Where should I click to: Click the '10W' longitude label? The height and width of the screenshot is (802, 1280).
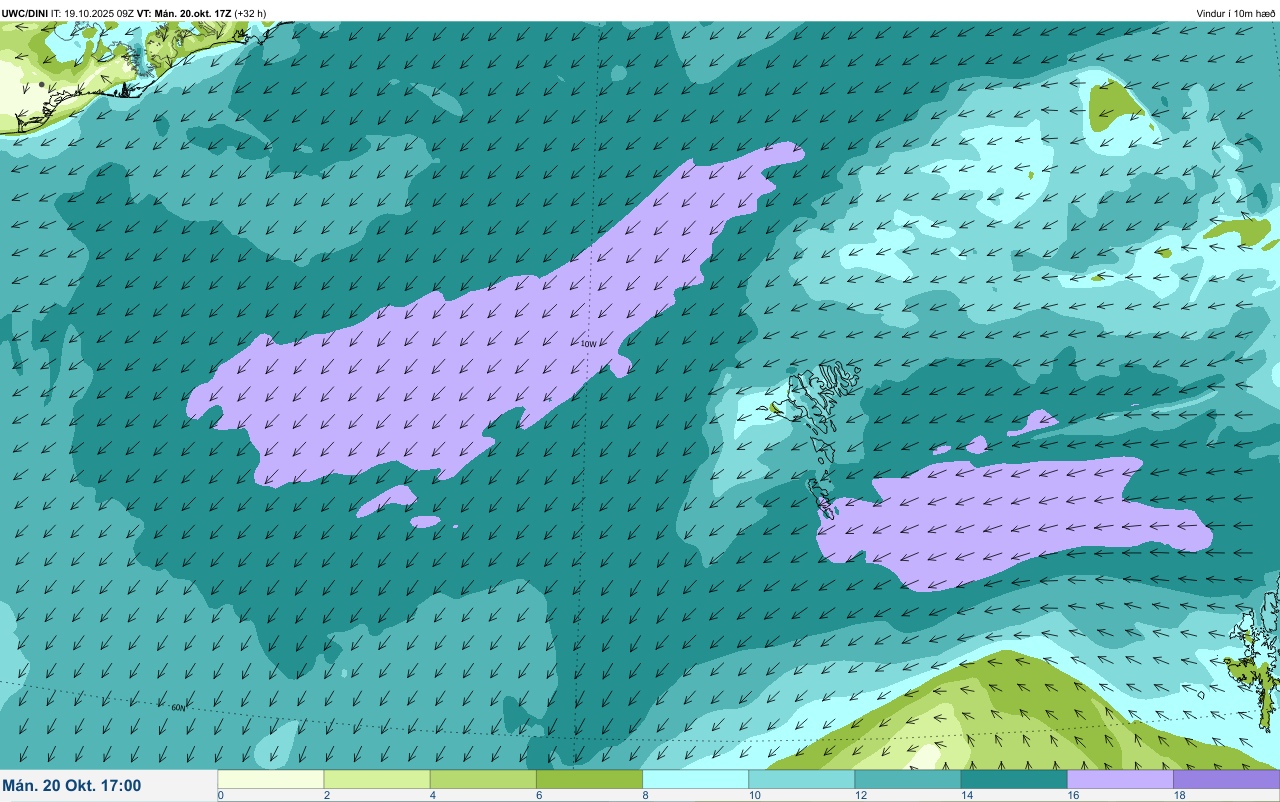pyautogui.click(x=588, y=344)
